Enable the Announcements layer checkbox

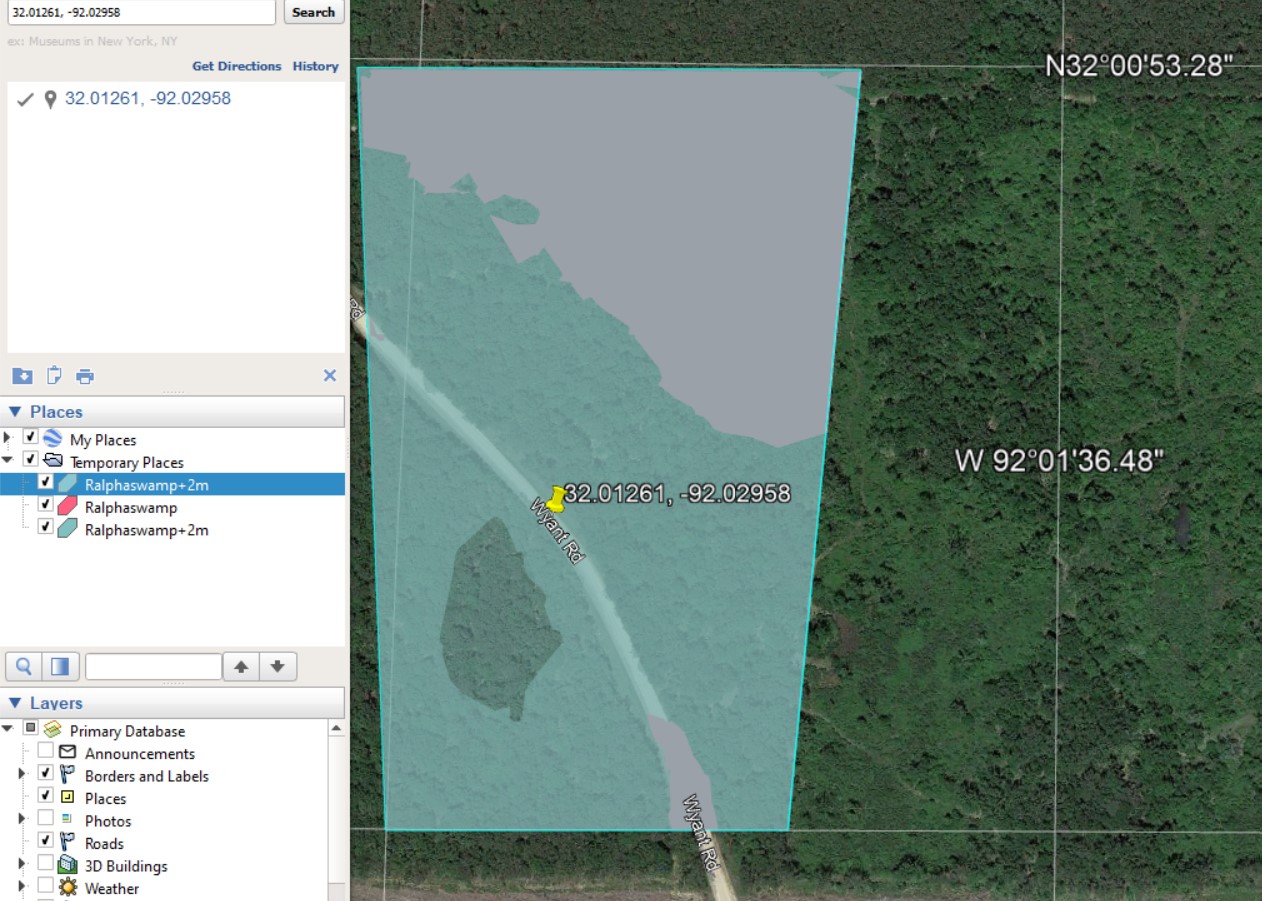click(45, 751)
